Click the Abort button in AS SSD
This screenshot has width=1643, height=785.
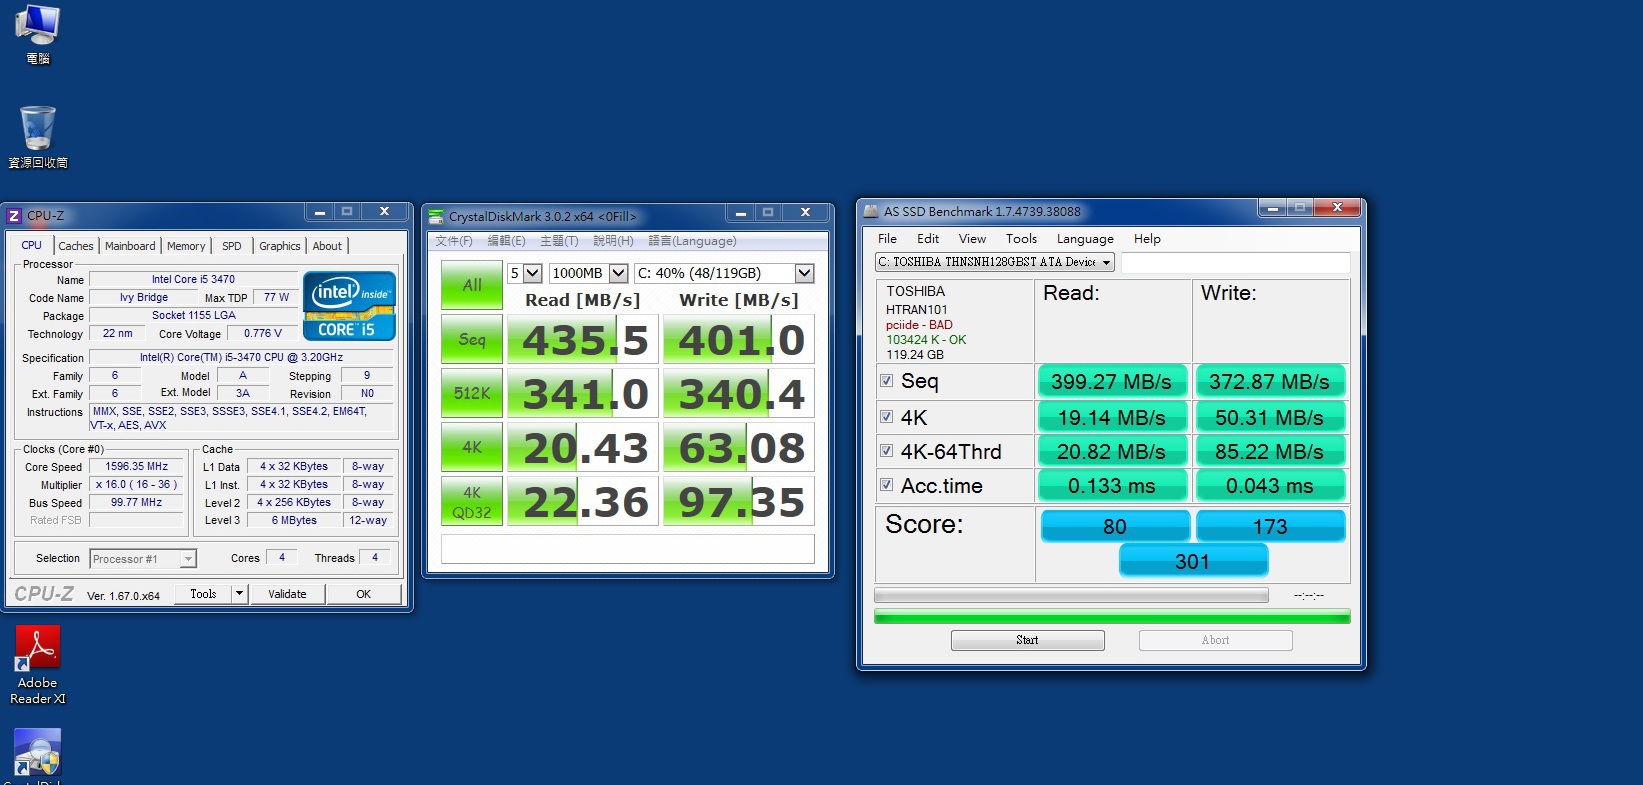(x=1215, y=640)
